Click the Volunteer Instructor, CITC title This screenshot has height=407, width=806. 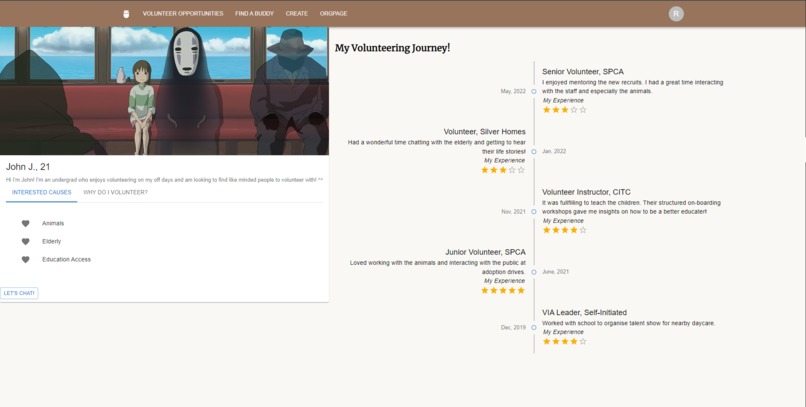(x=586, y=192)
